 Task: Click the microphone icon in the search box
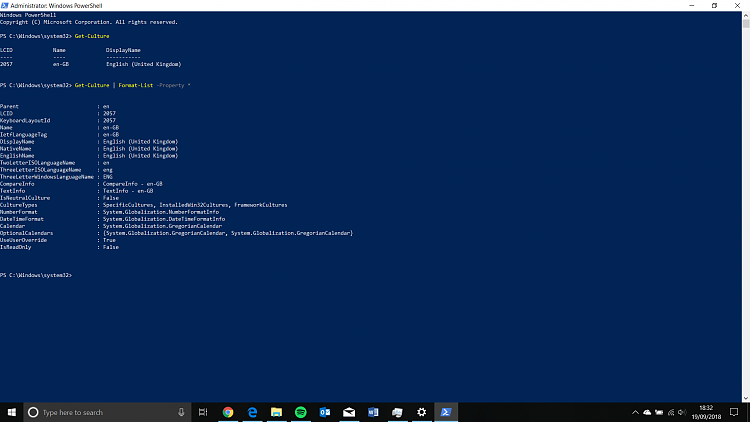(x=181, y=412)
